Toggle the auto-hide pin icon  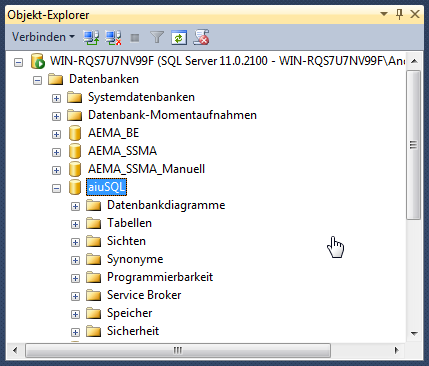(399, 14)
